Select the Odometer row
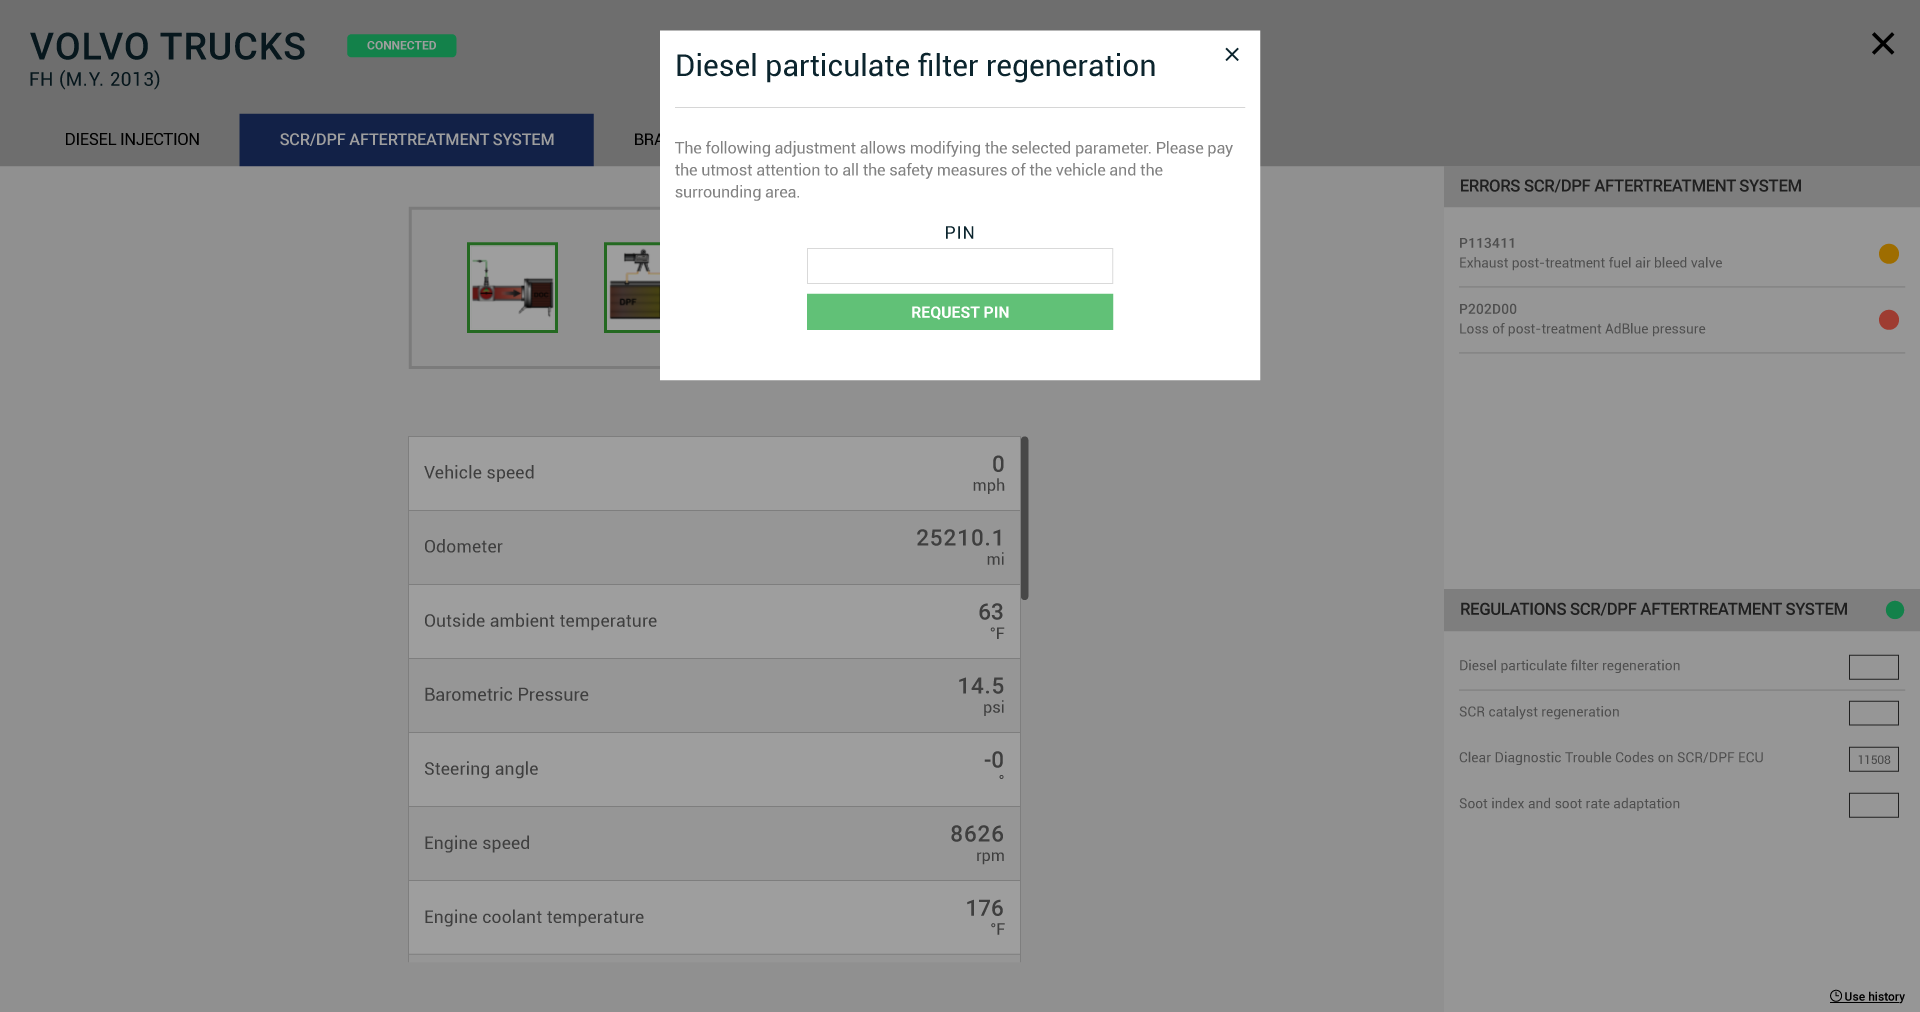This screenshot has height=1012, width=1920. coord(714,548)
